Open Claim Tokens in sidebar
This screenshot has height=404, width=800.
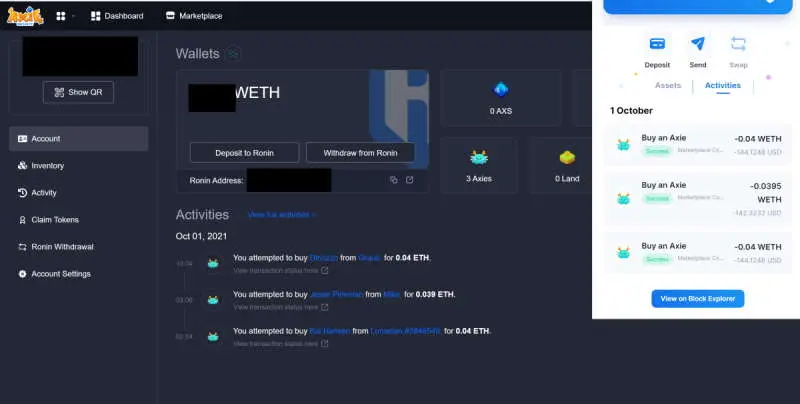(79, 220)
